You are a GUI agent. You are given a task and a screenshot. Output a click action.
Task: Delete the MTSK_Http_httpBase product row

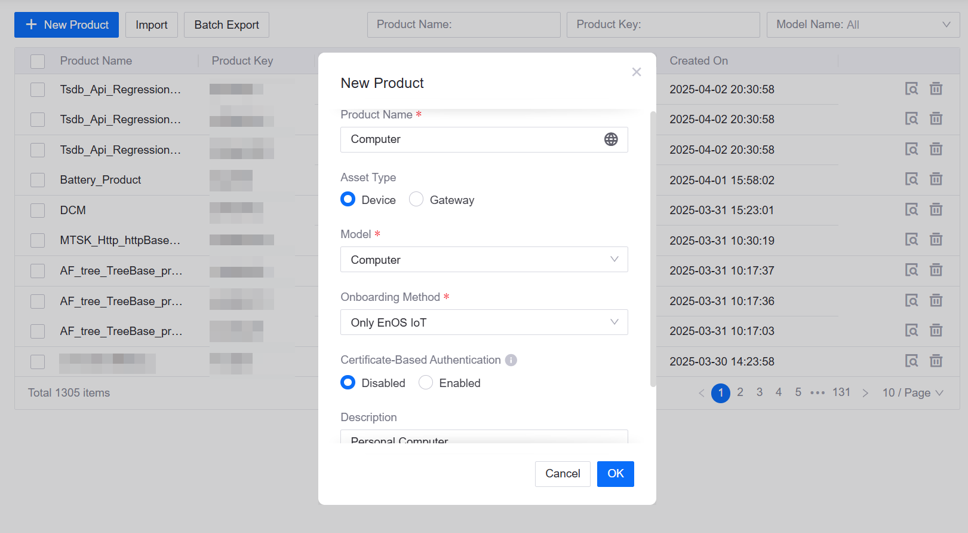pos(936,240)
